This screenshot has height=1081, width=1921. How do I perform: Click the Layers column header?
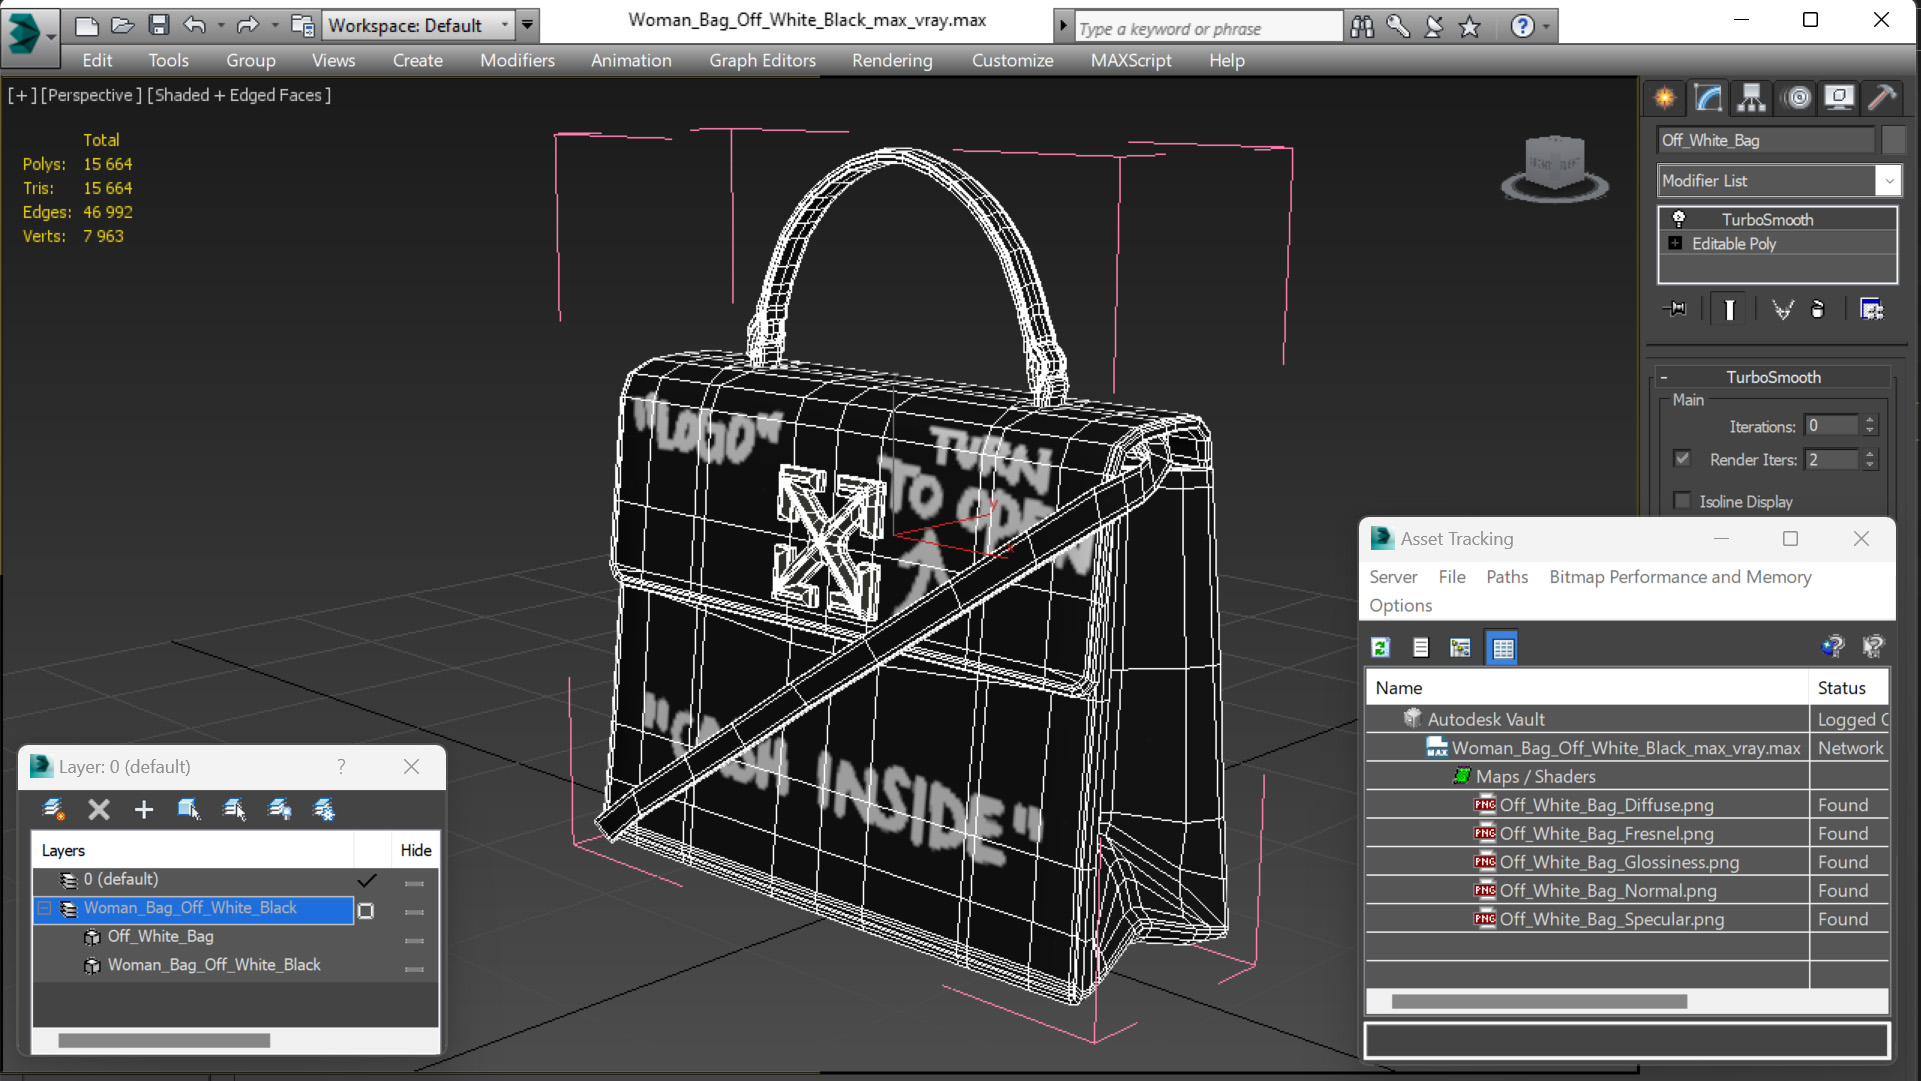pyautogui.click(x=193, y=850)
